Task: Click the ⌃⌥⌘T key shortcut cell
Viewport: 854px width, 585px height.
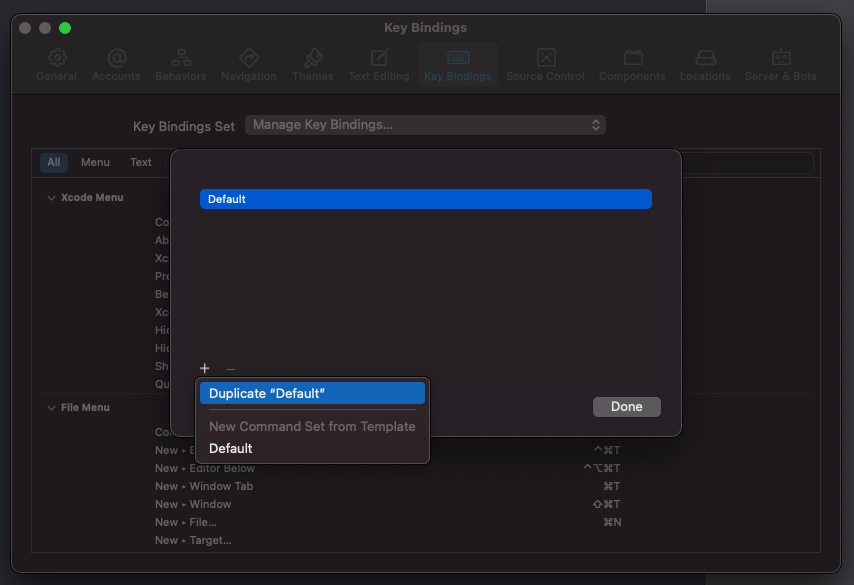Action: [601, 468]
